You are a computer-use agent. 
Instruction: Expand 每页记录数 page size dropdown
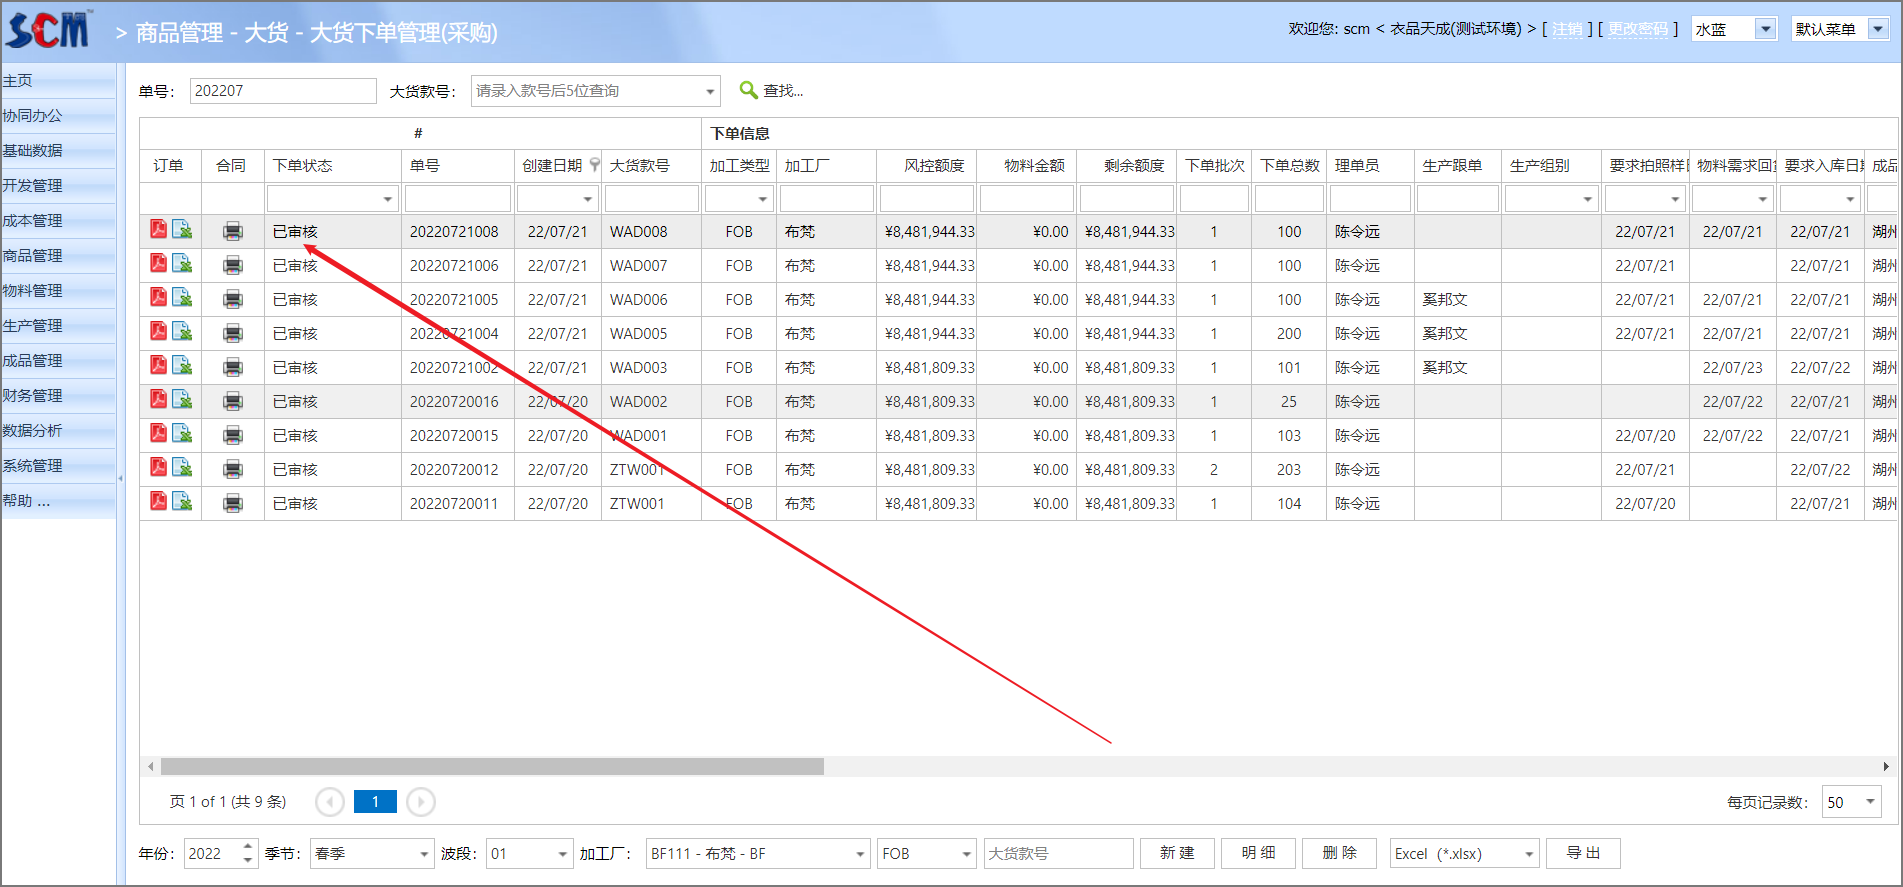pos(1870,802)
